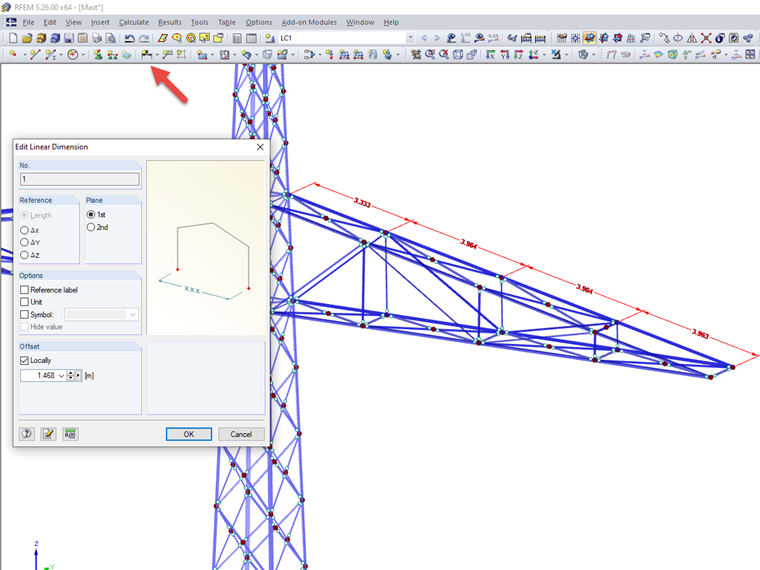This screenshot has height=570, width=760.
Task: Show the view in Y direction
Action: (505, 54)
